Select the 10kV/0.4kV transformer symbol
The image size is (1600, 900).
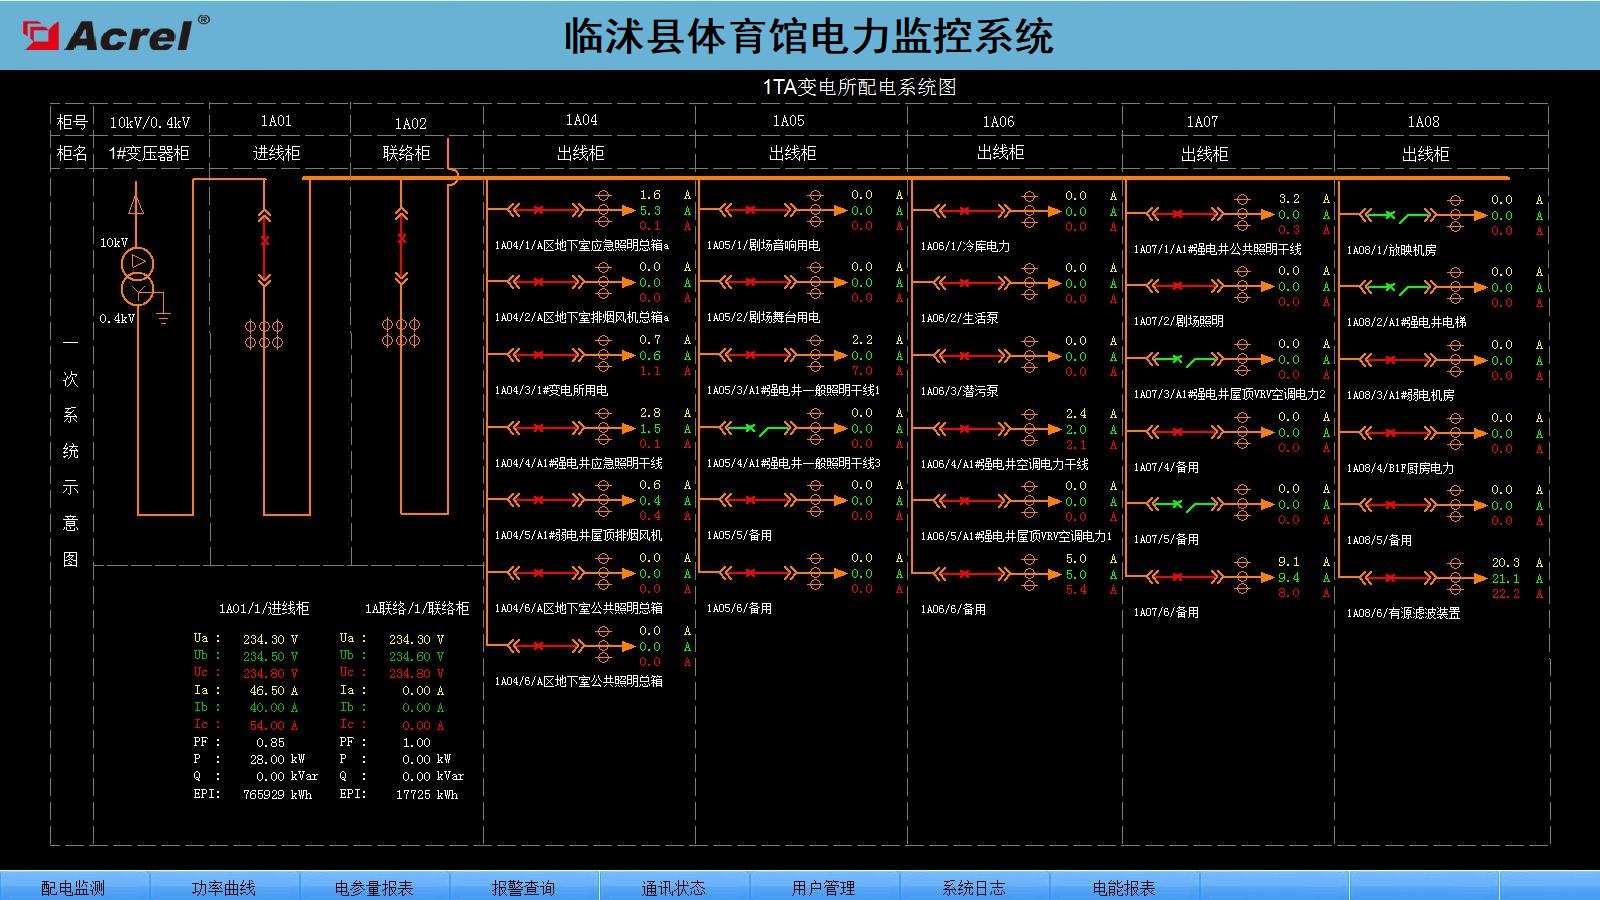pos(137,277)
